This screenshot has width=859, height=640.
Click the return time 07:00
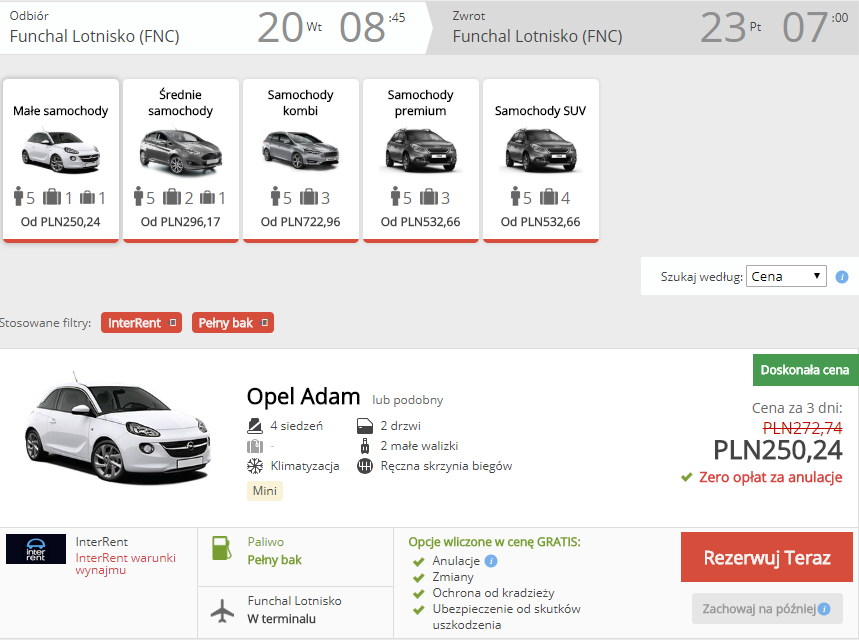[815, 27]
